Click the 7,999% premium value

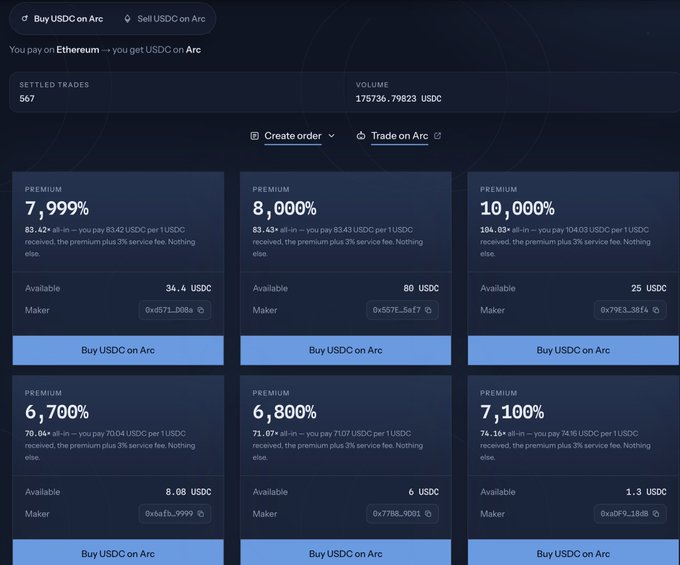(57, 209)
